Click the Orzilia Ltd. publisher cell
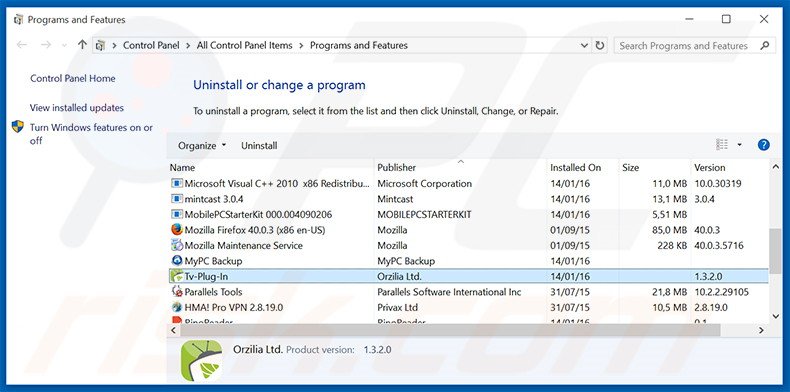 click(400, 277)
